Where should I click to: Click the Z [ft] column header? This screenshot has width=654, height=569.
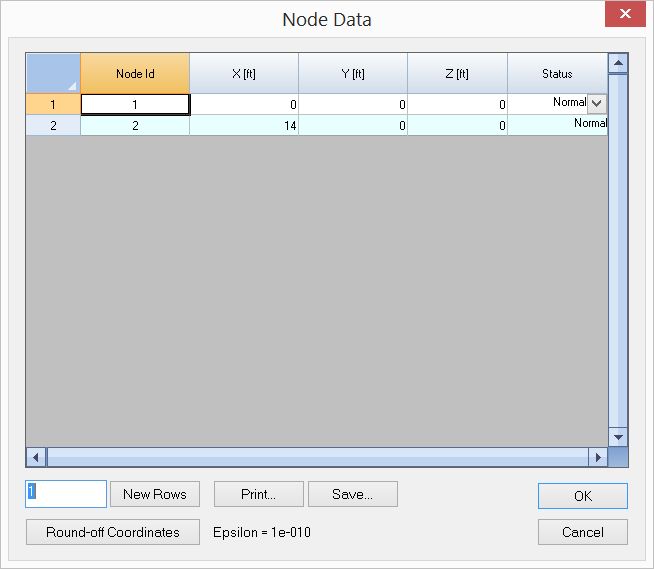(457, 73)
